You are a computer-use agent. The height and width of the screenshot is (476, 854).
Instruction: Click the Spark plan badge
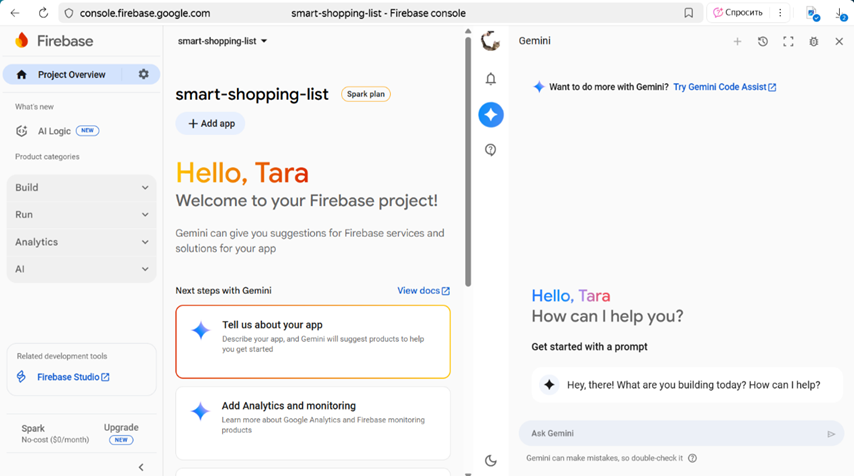(365, 94)
